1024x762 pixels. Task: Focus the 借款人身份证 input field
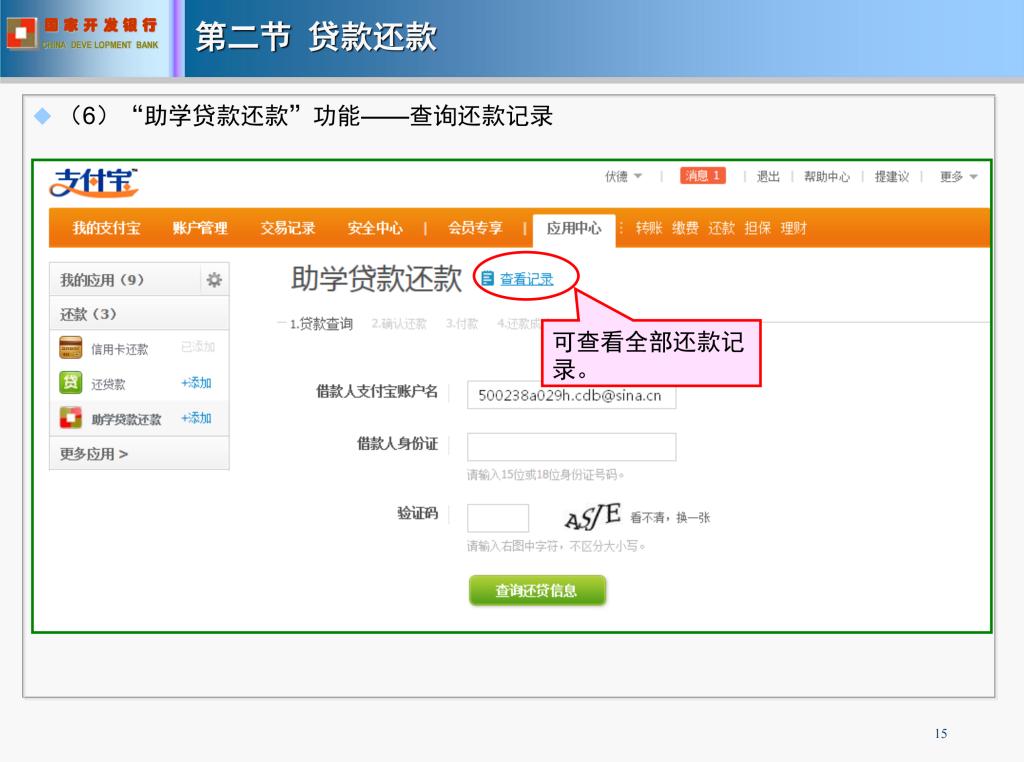point(571,446)
